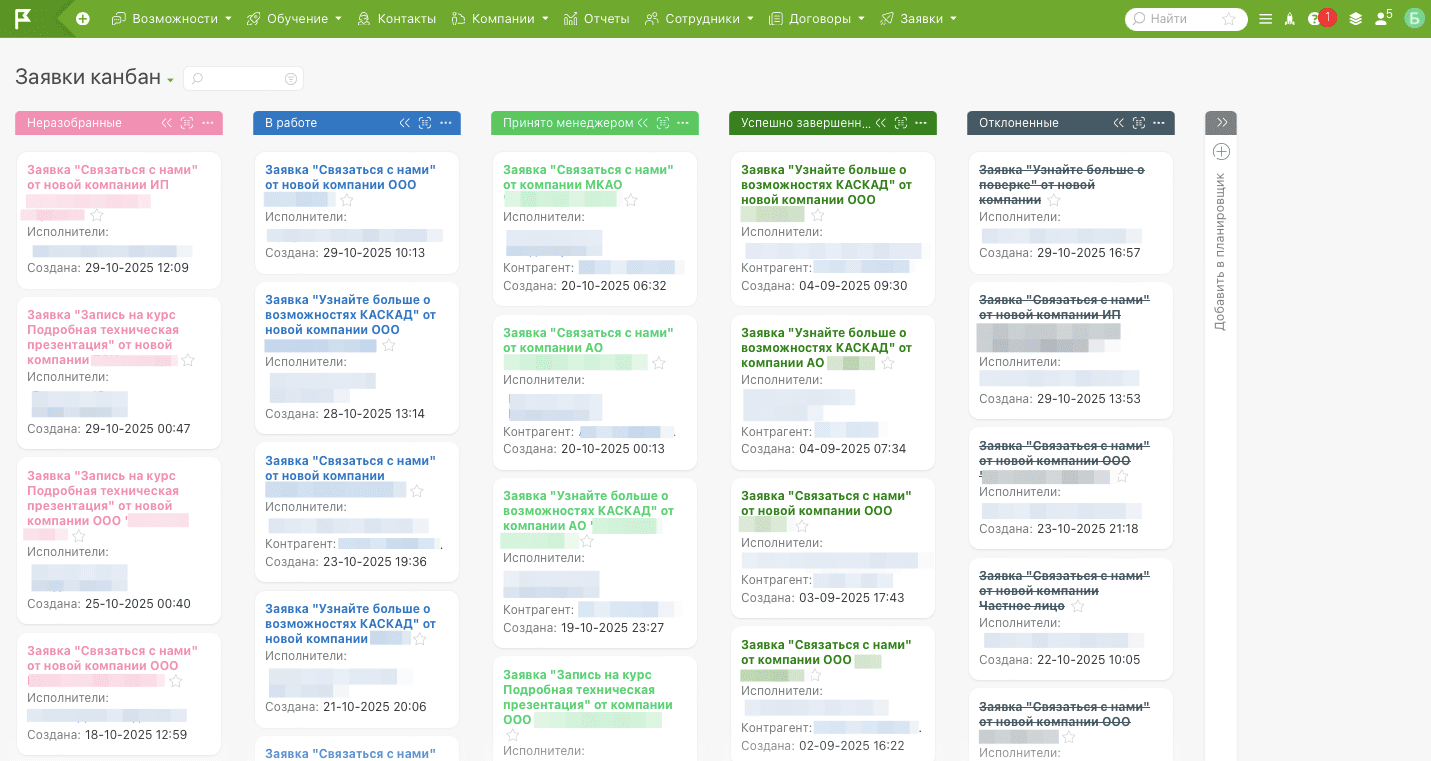
Task: Open green card "Связаться с нами" от компании МКАО
Action: click(x=588, y=177)
